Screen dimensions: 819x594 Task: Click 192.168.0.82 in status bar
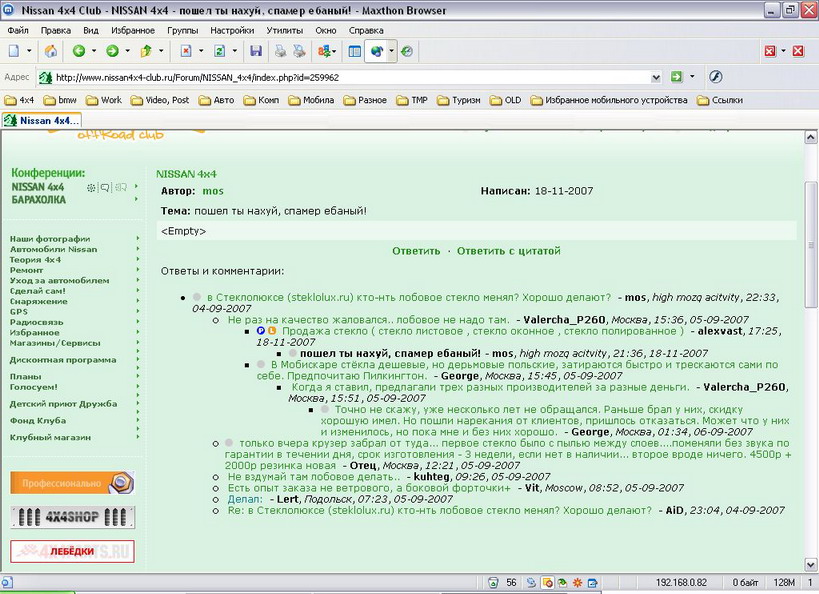[x=681, y=583]
